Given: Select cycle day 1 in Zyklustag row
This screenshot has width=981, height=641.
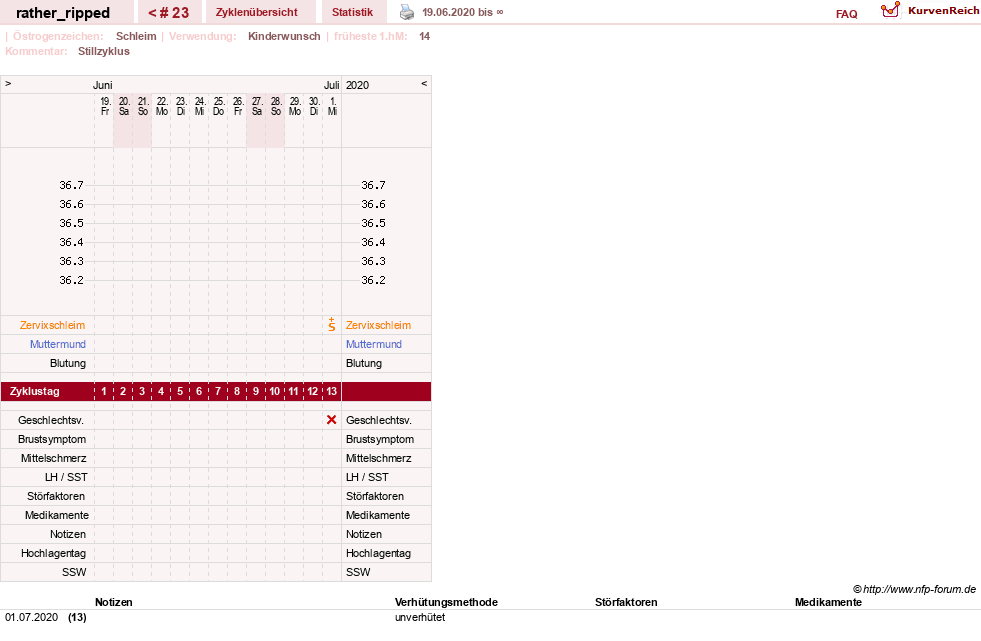Looking at the screenshot, I should 104,391.
